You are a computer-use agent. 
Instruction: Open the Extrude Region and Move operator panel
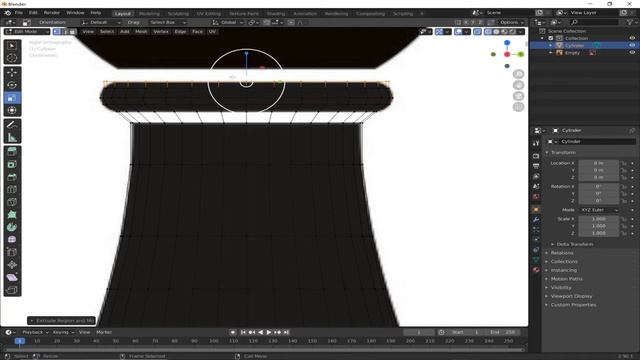61,321
